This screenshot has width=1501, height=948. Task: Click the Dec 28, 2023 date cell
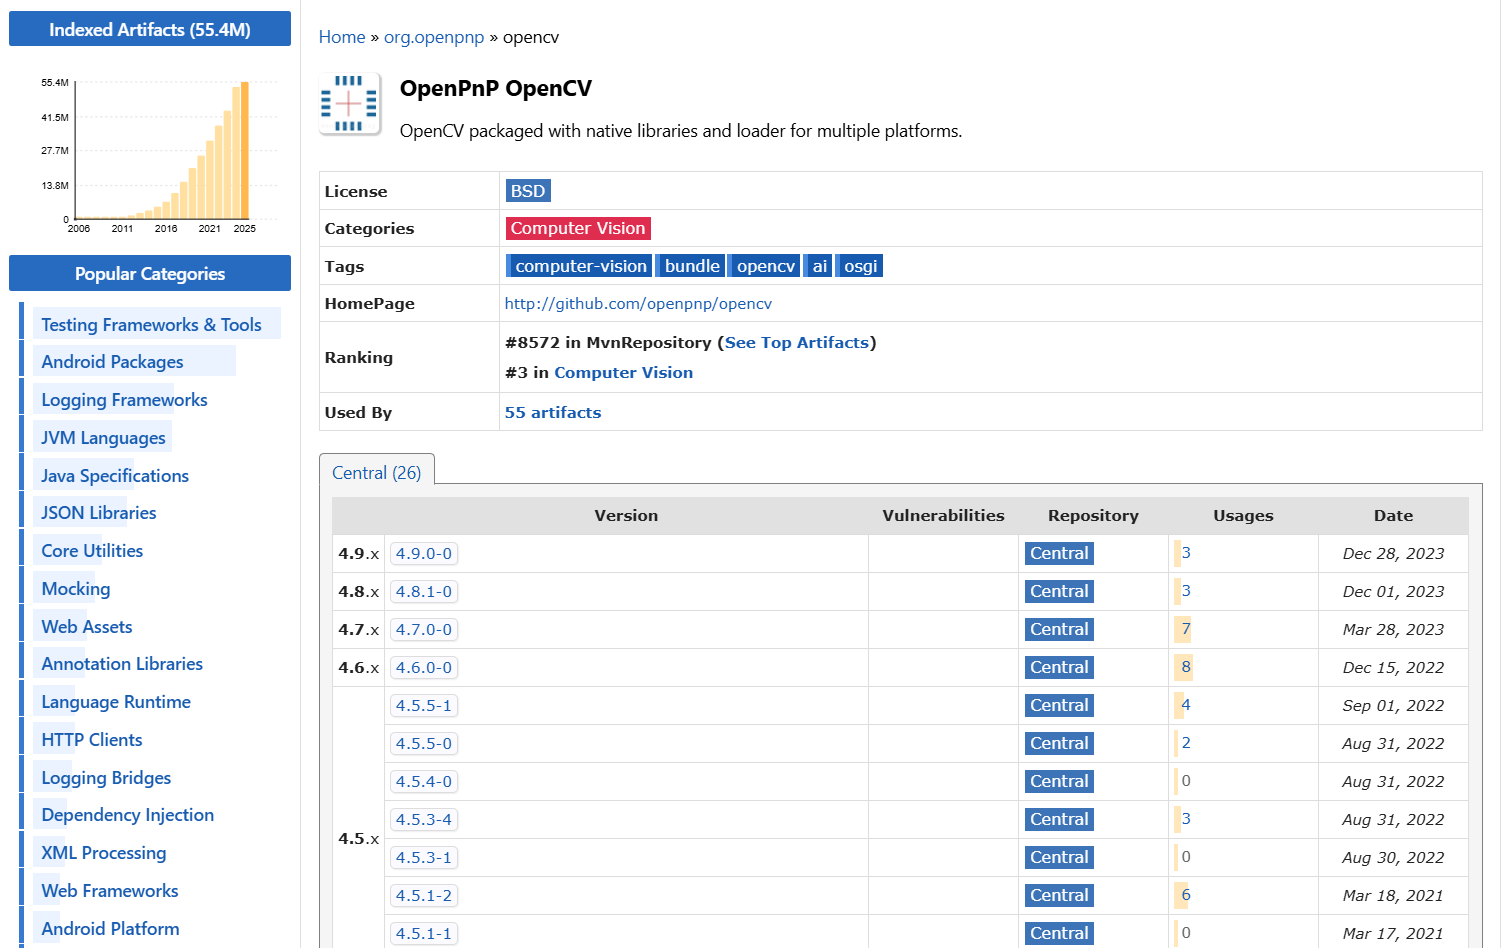click(x=1393, y=553)
